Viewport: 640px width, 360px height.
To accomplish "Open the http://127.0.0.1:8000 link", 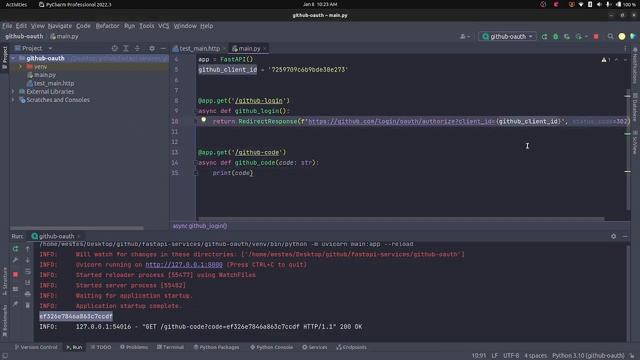I will [184, 265].
